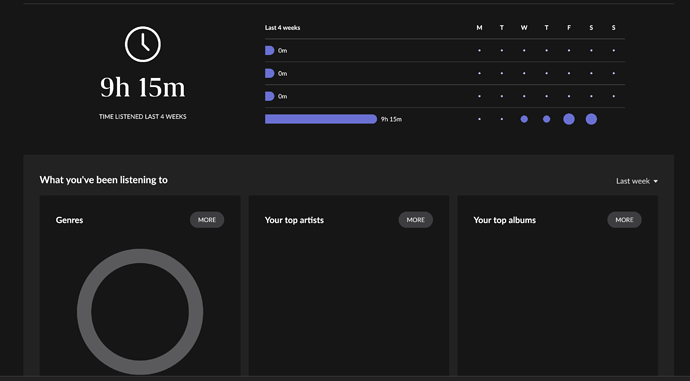The image size is (690, 381).
Task: Click Saturday's large listening dot
Action: [x=591, y=119]
